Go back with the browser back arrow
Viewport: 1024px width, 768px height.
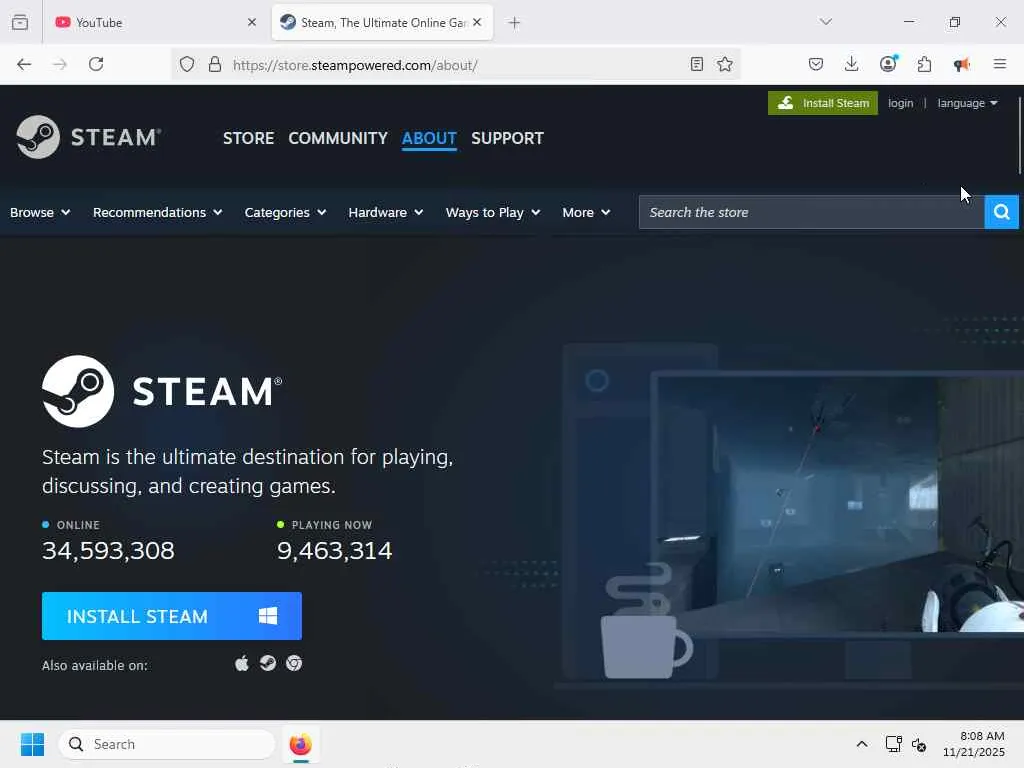coord(24,64)
